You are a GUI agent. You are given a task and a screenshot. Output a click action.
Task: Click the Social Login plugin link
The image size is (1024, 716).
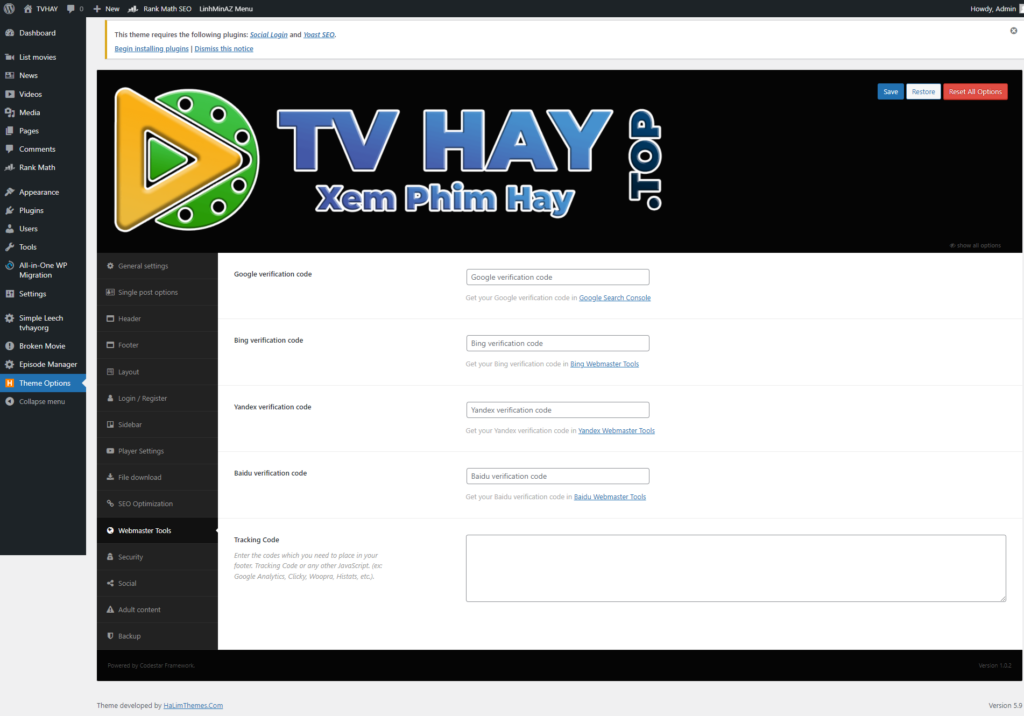coord(268,35)
